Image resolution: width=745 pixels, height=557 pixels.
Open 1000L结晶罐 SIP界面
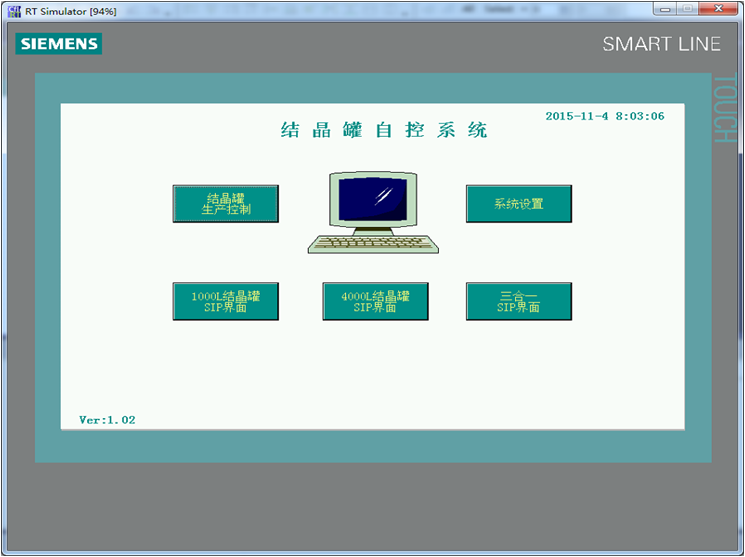(225, 302)
